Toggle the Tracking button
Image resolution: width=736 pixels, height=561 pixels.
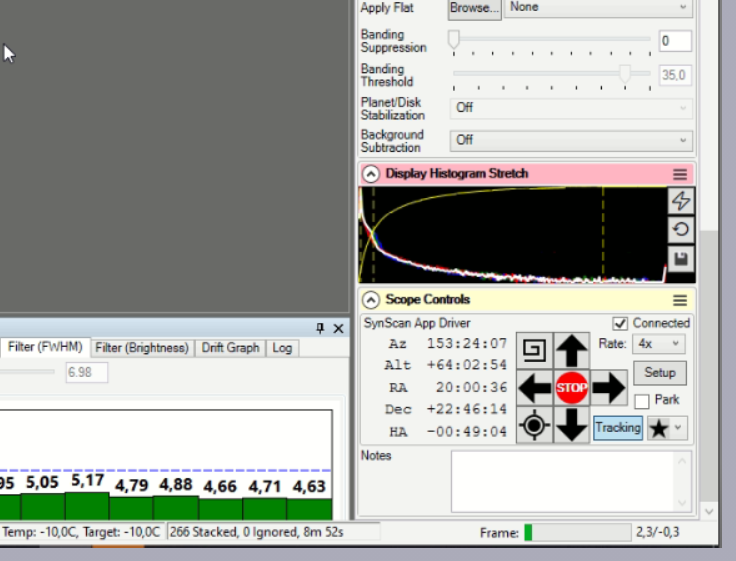618,428
